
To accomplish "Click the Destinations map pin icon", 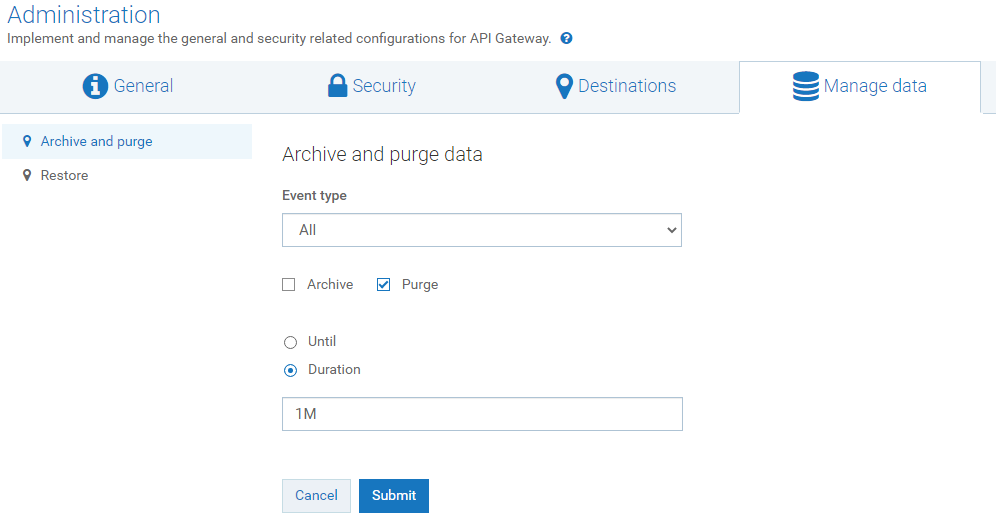I will (564, 86).
